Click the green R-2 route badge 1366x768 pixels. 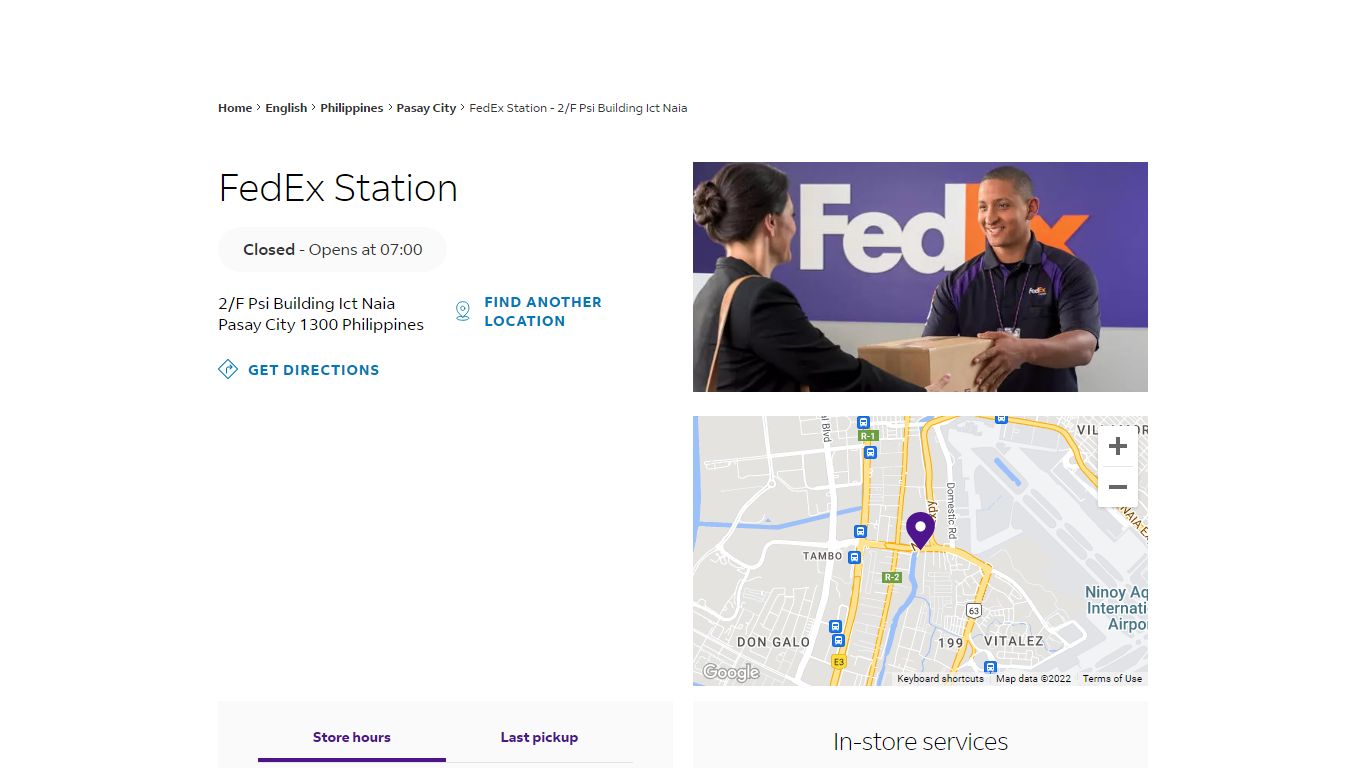tap(892, 577)
